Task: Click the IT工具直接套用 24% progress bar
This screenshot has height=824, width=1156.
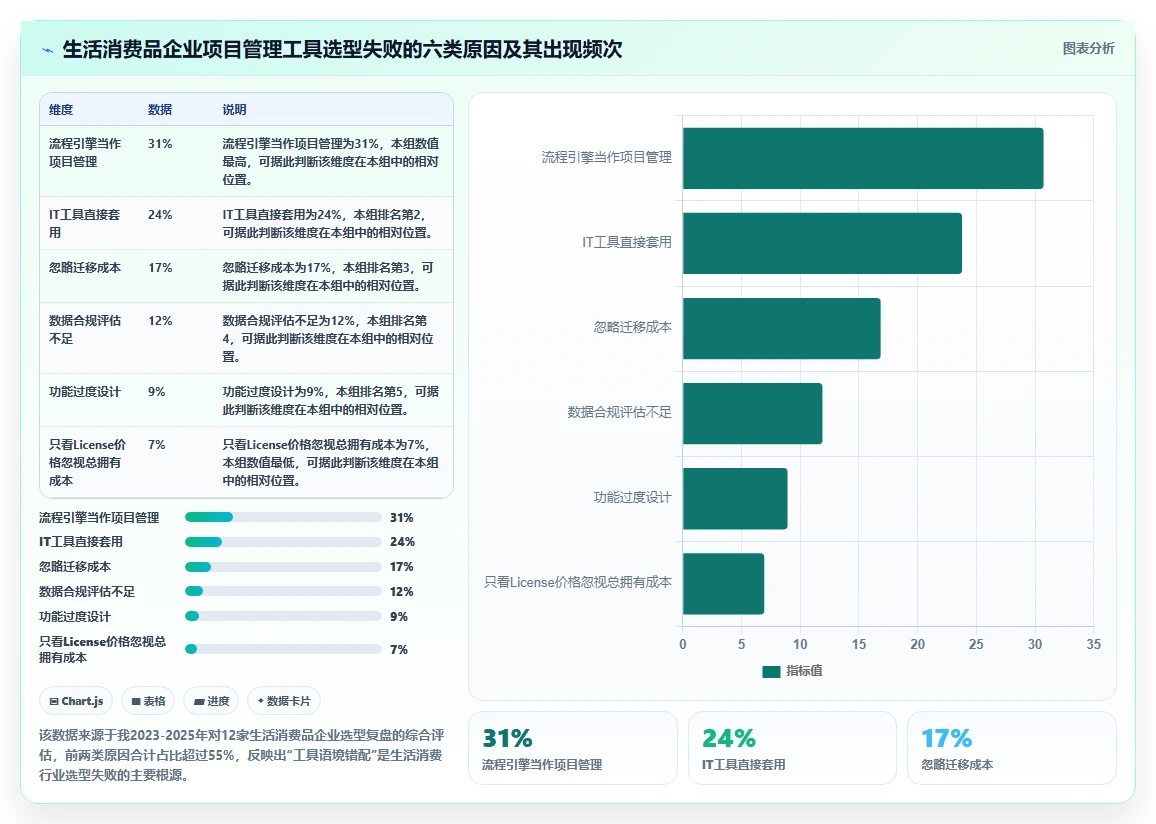Action: [283, 542]
